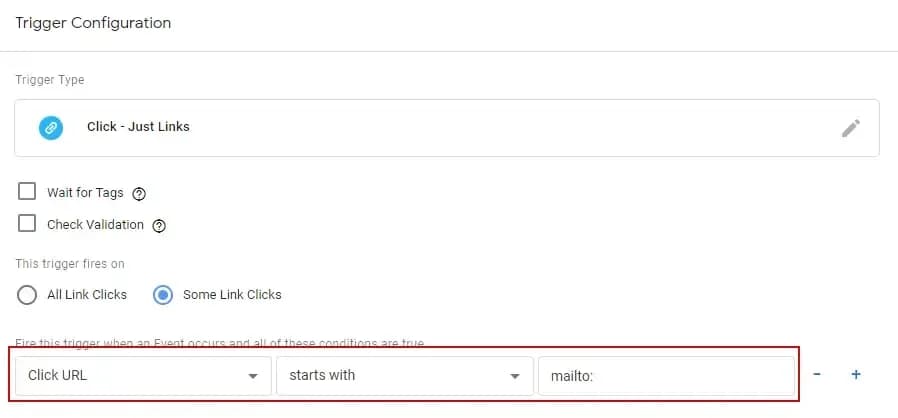The width and height of the screenshot is (898, 418).
Task: Open the starts with operator dropdown
Action: point(404,376)
